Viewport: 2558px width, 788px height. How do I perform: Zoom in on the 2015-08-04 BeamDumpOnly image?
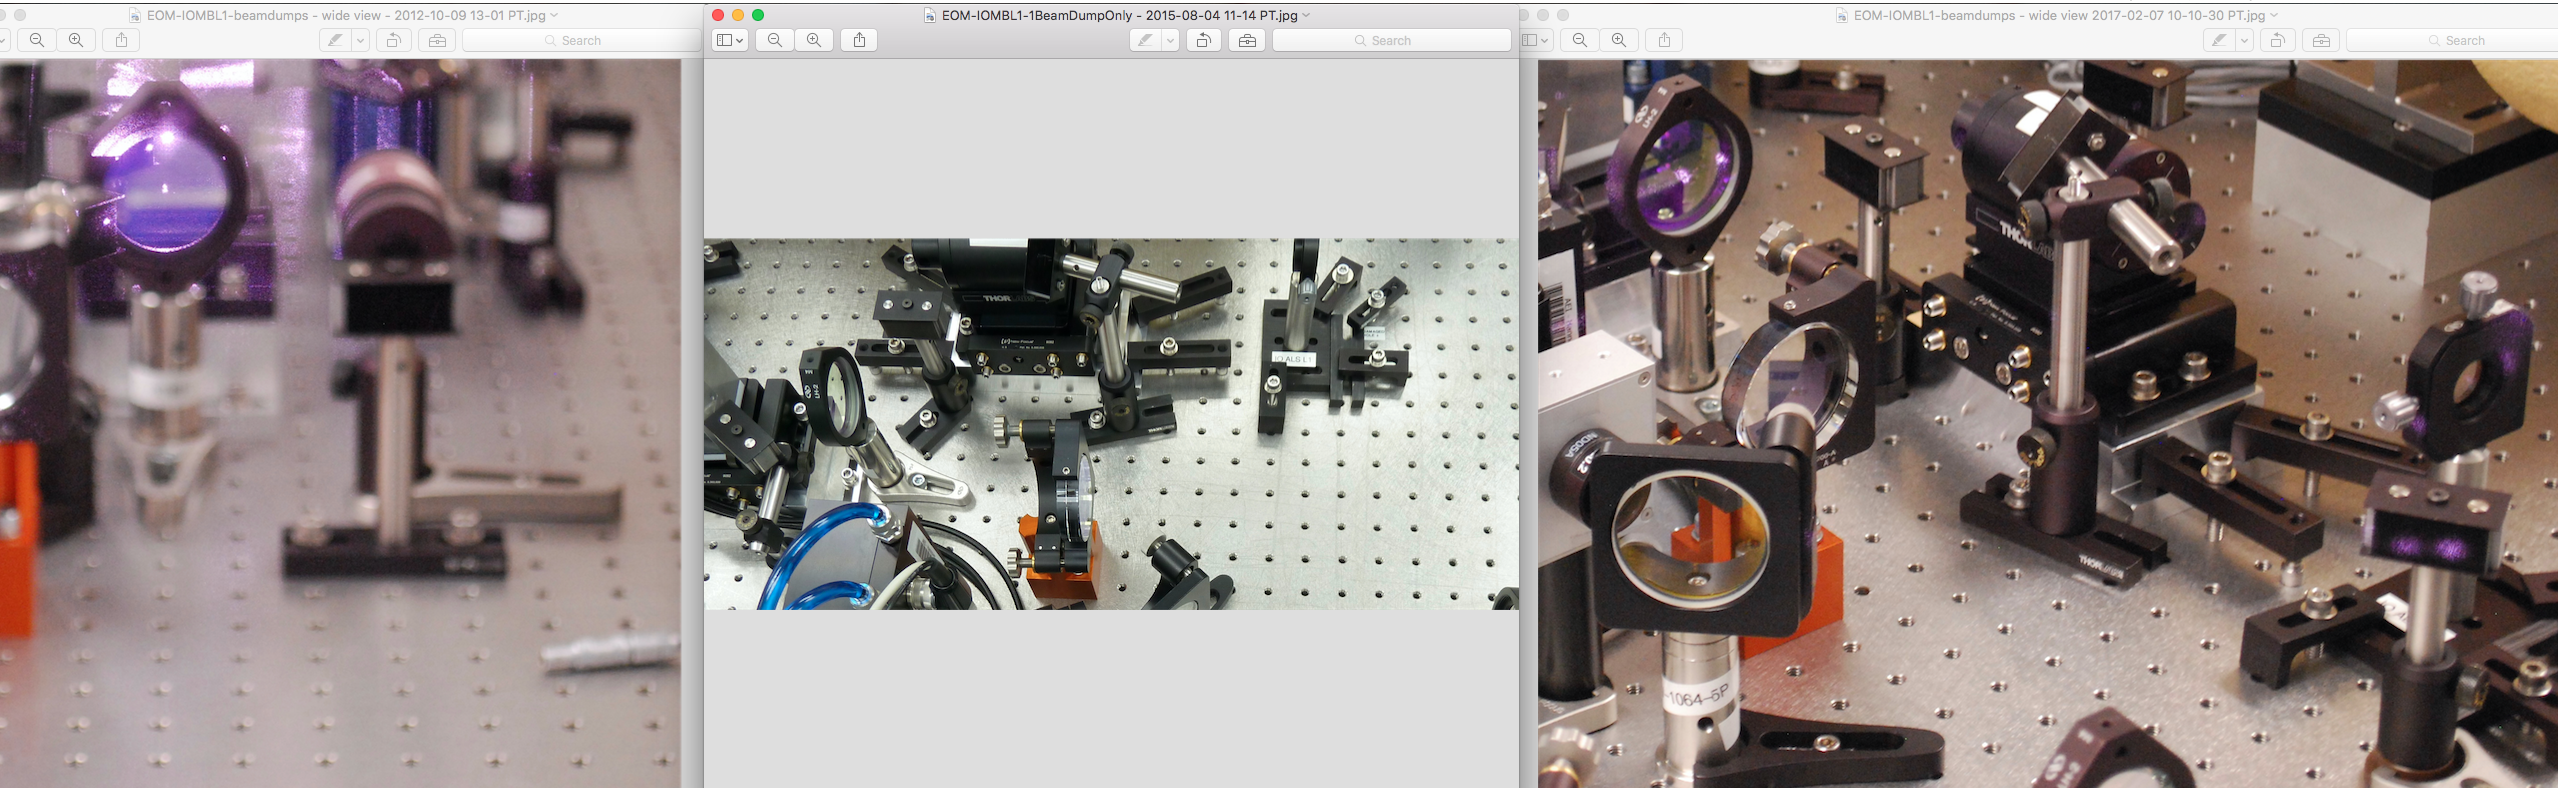pos(815,40)
